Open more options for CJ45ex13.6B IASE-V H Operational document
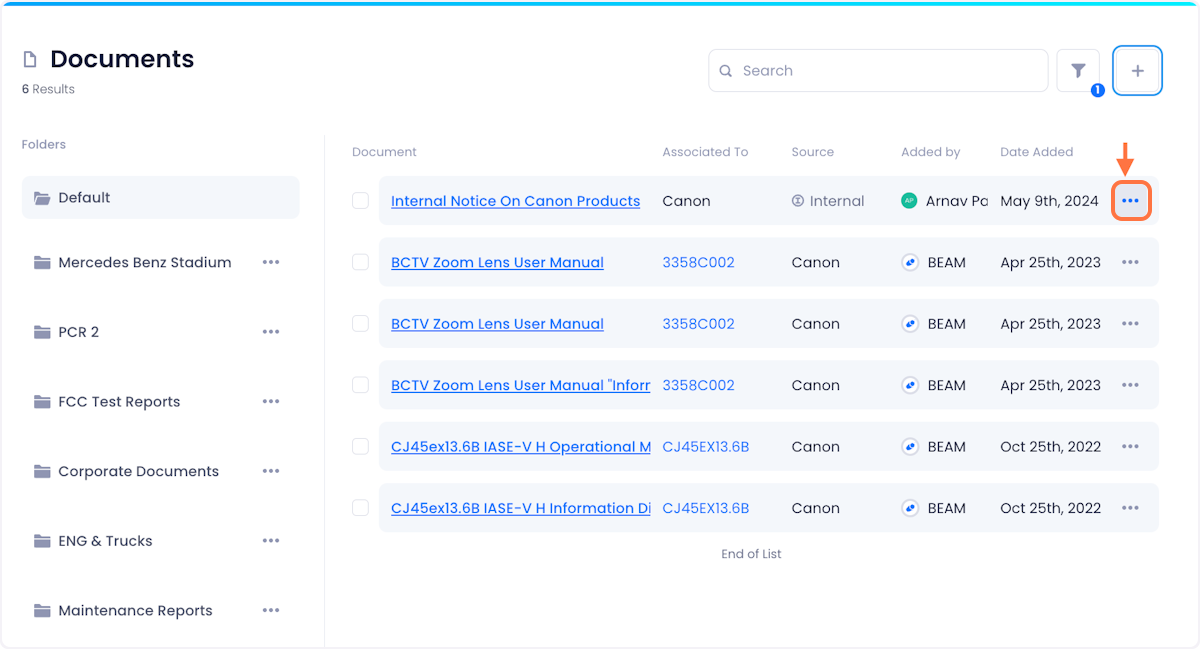The width and height of the screenshot is (1200, 649). coord(1130,447)
